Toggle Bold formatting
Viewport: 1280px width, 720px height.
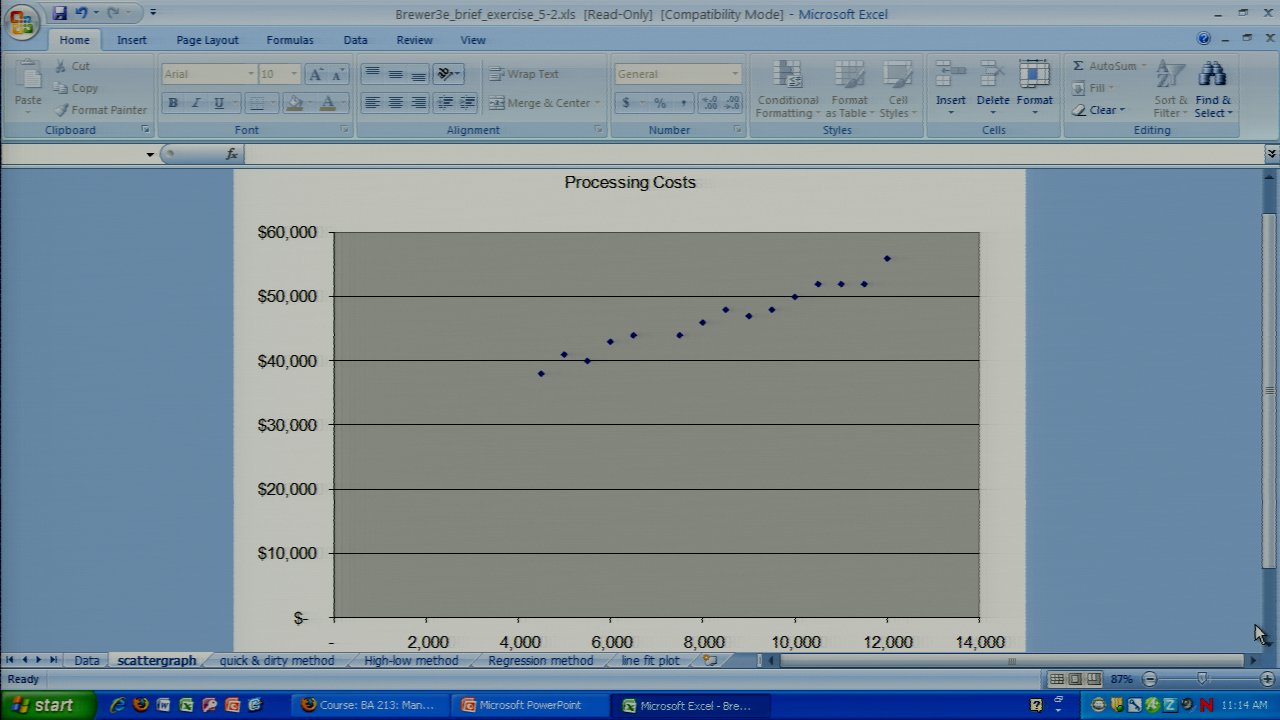click(173, 103)
